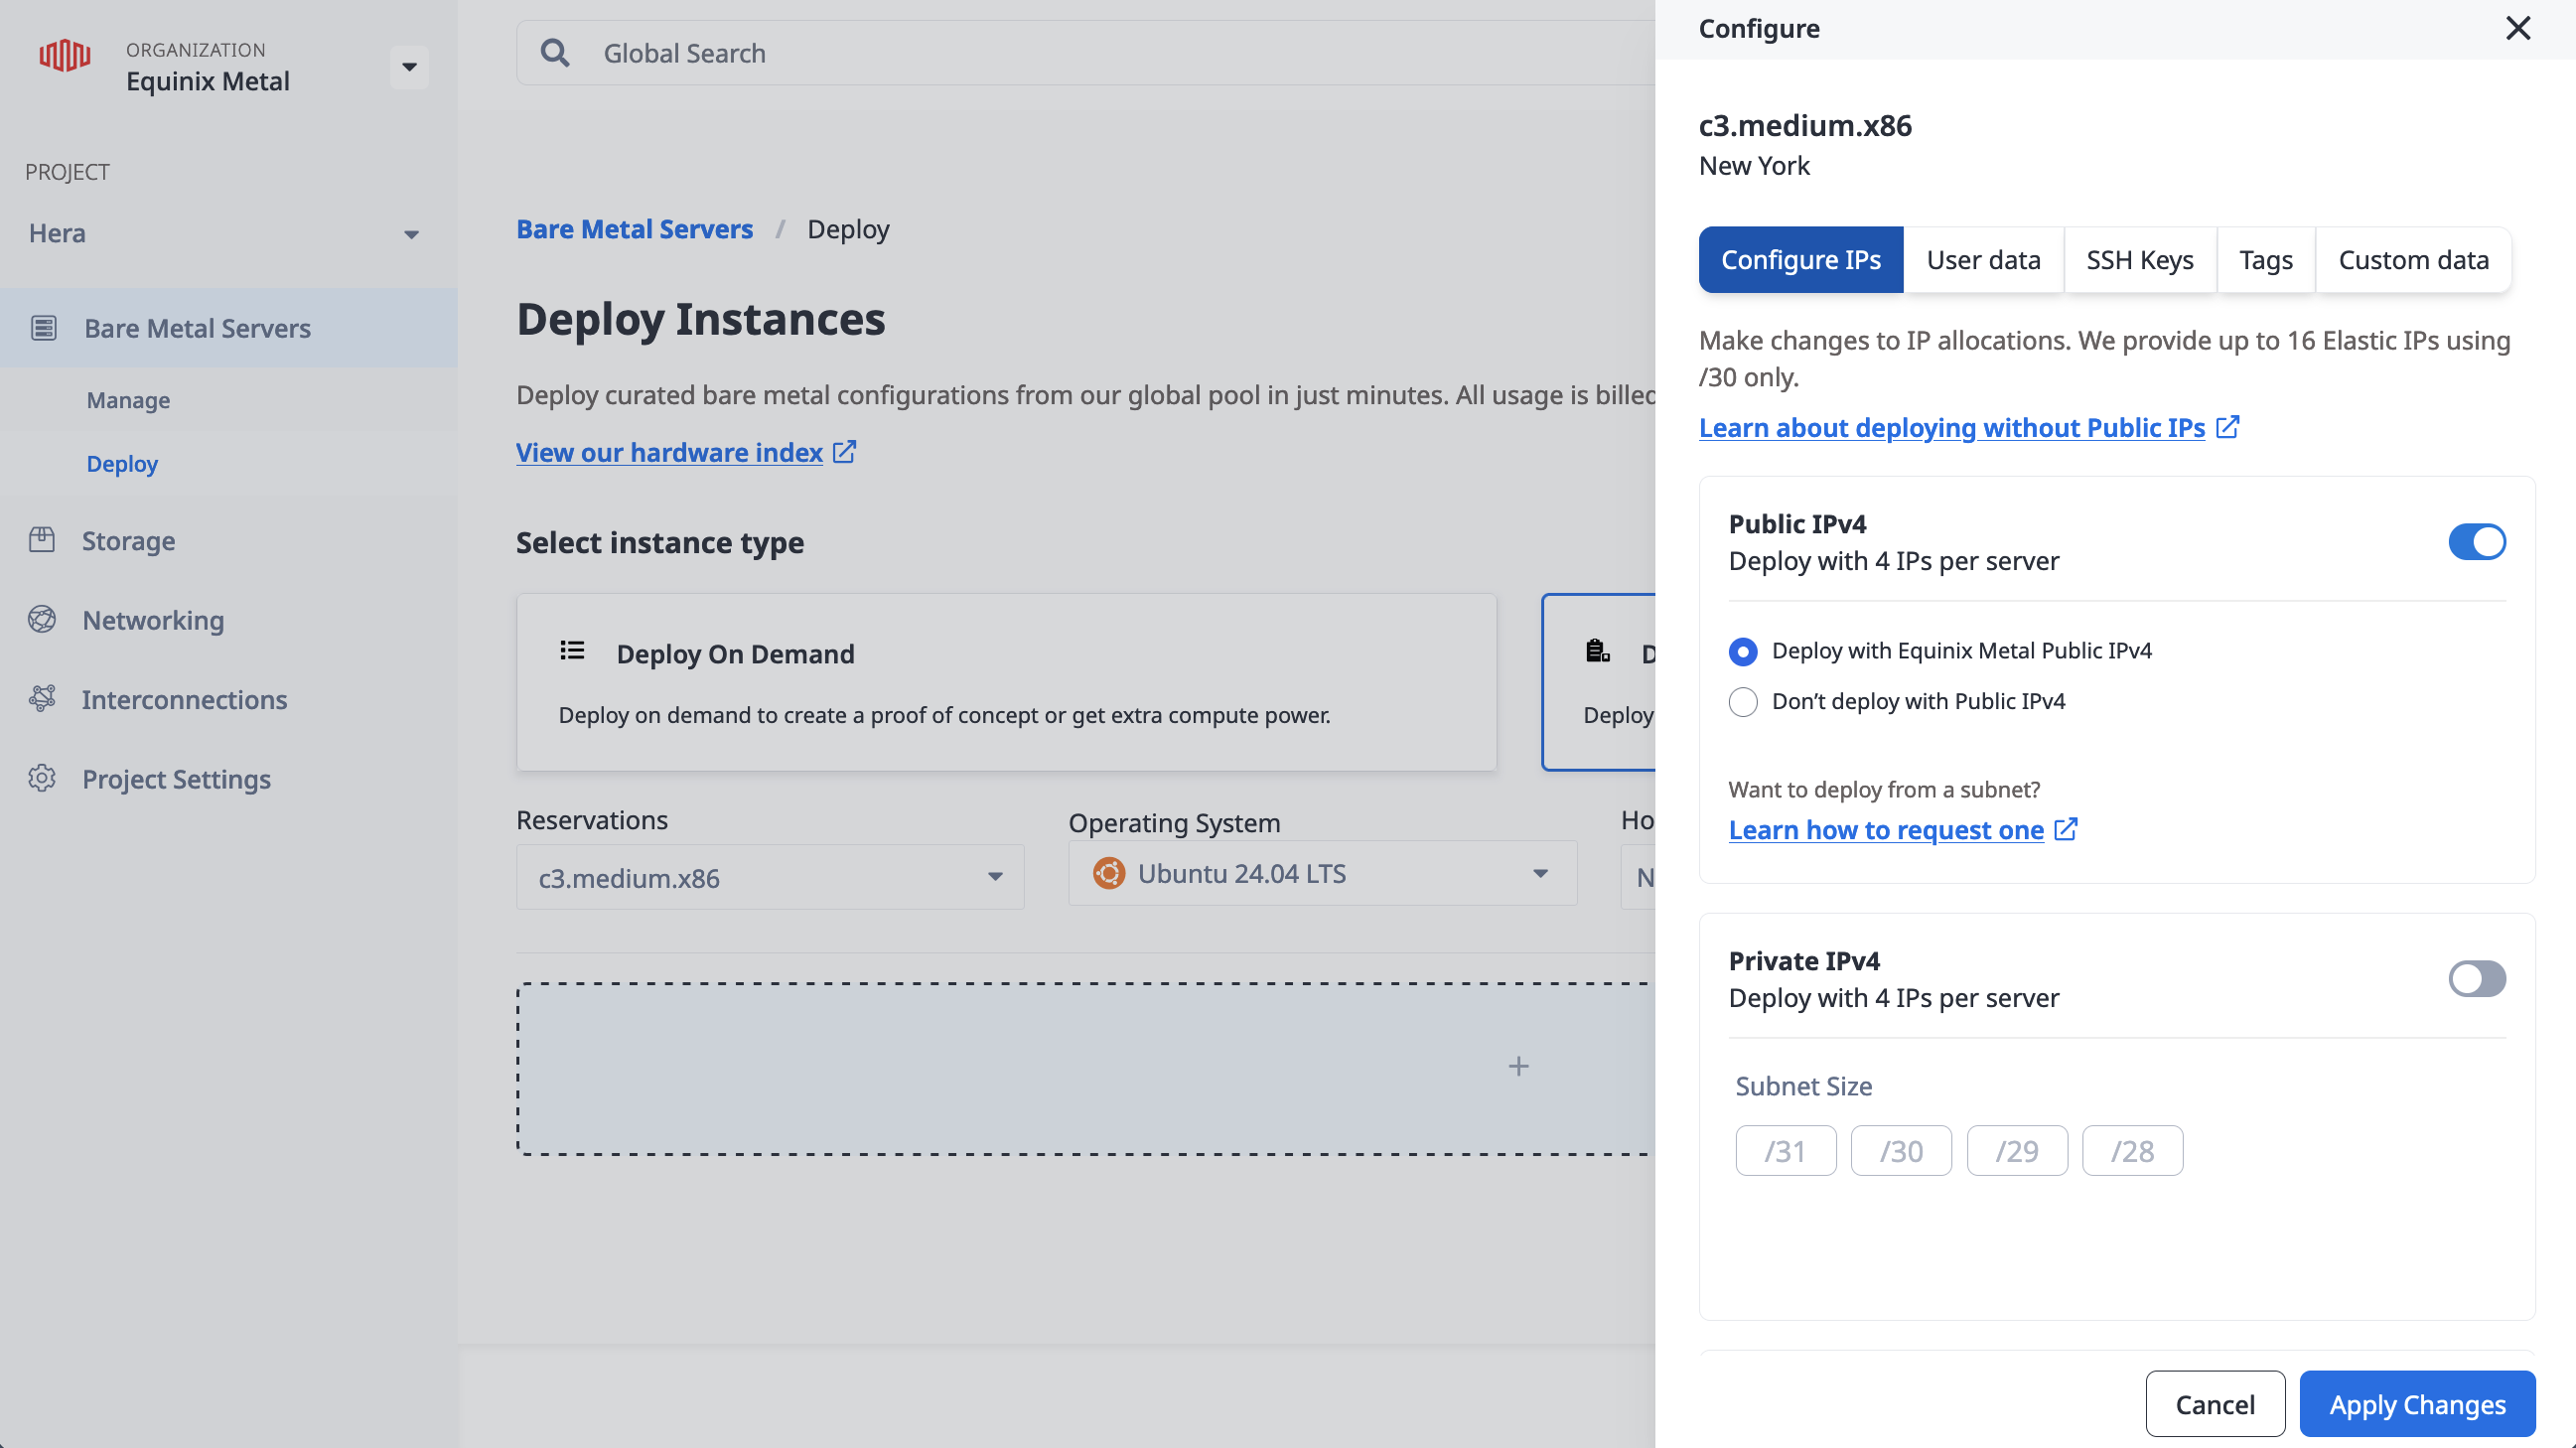Choose the /31 subnet size
2576x1448 pixels.
coord(1786,1151)
